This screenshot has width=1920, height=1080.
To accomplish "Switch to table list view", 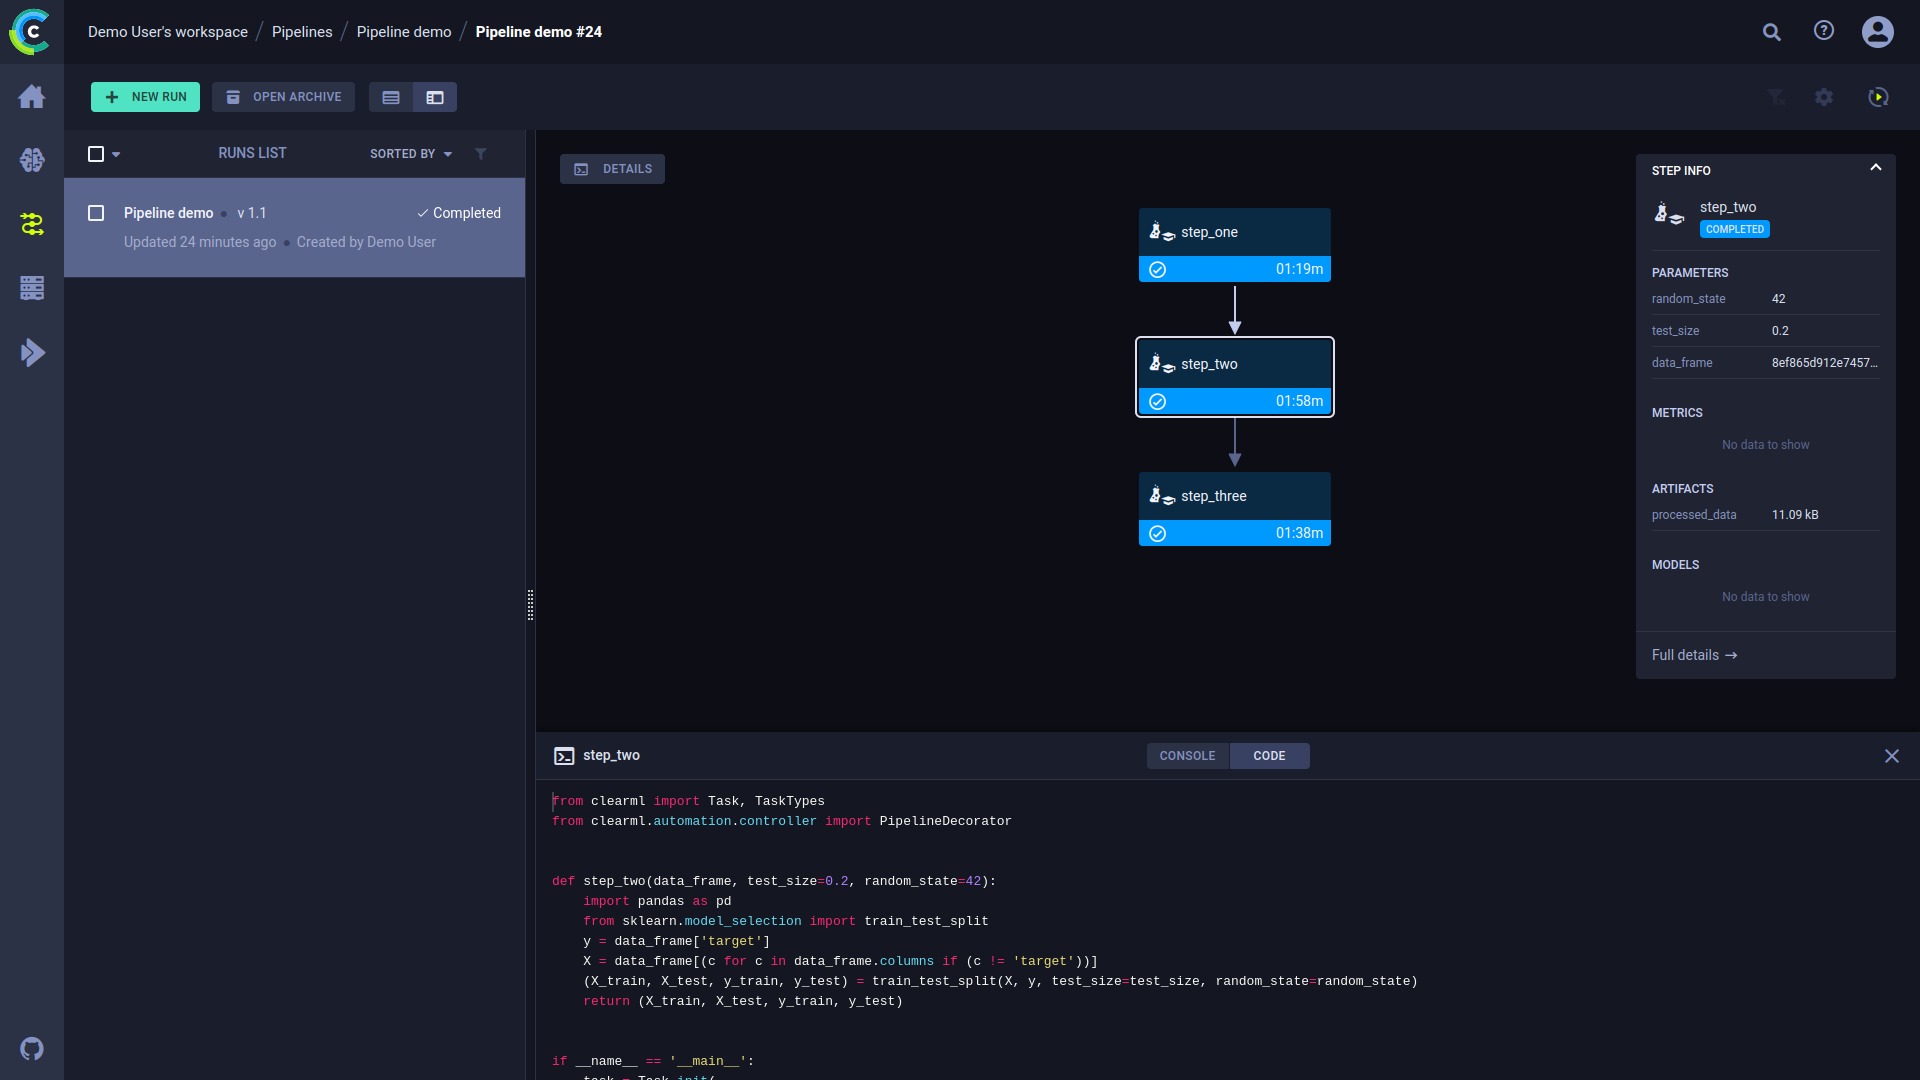I will coord(391,97).
